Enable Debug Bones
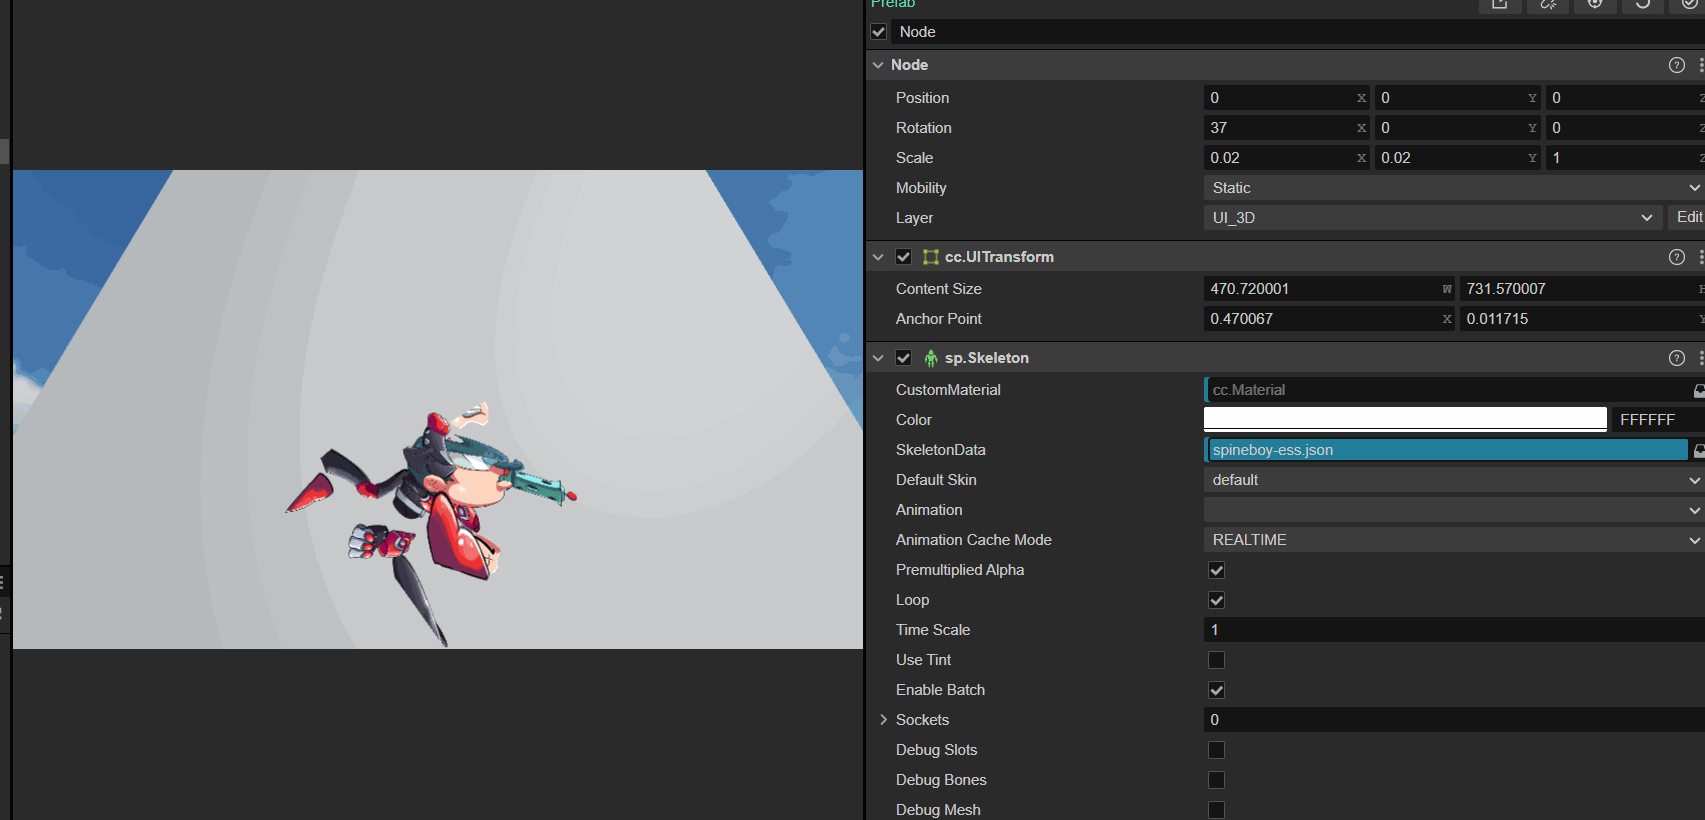1705x820 pixels. click(1217, 780)
